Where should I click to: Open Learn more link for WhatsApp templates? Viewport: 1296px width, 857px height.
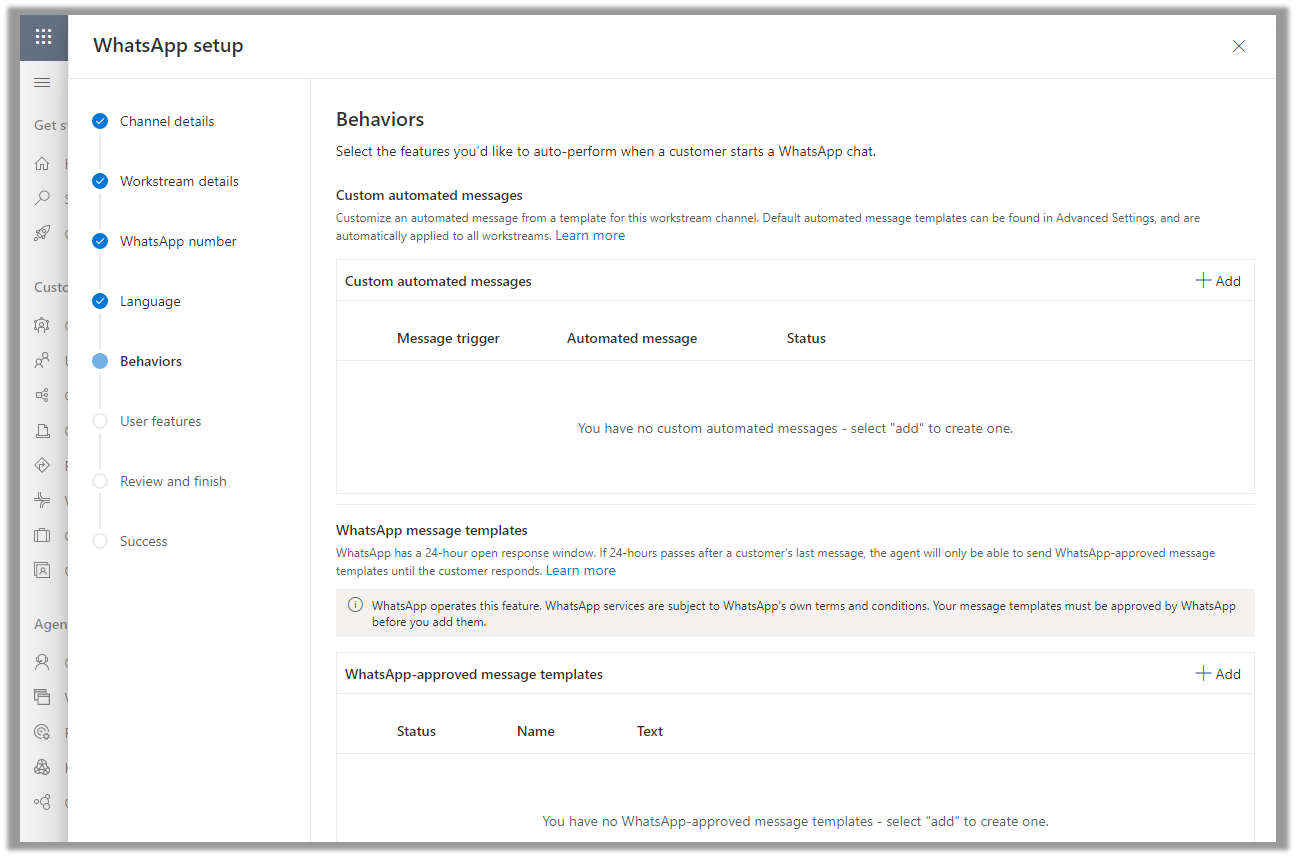point(580,571)
